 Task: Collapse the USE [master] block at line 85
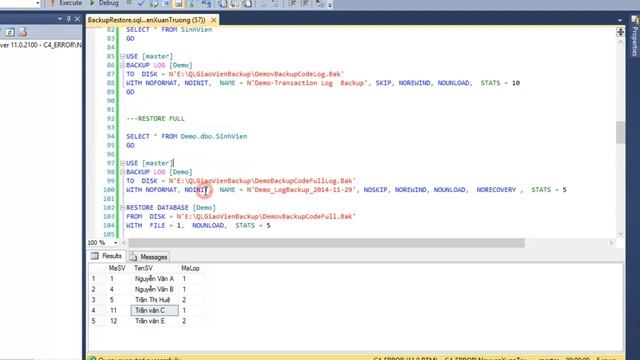click(x=122, y=56)
